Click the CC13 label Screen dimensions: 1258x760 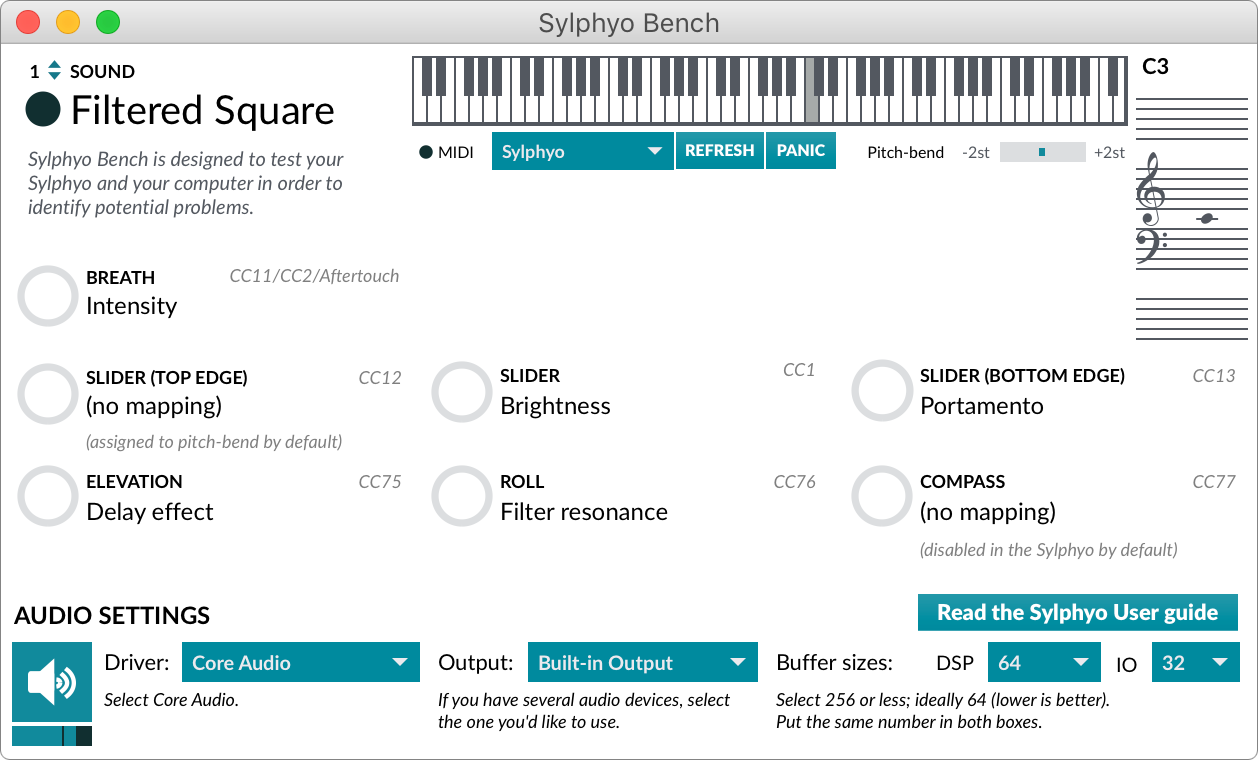tap(1214, 376)
